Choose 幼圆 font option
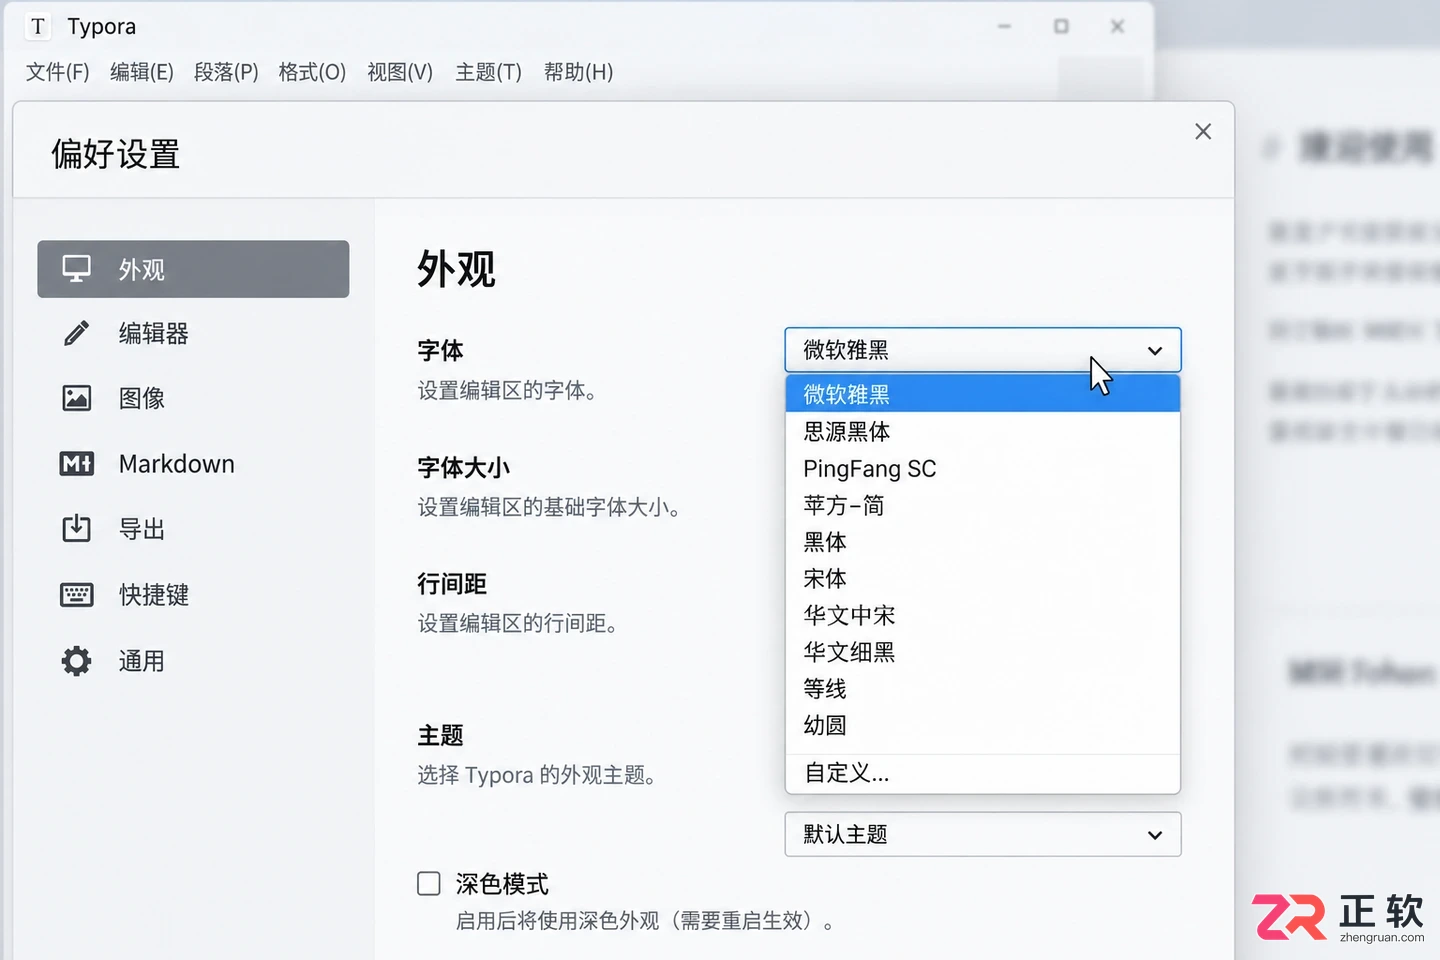Image resolution: width=1440 pixels, height=960 pixels. click(983, 725)
